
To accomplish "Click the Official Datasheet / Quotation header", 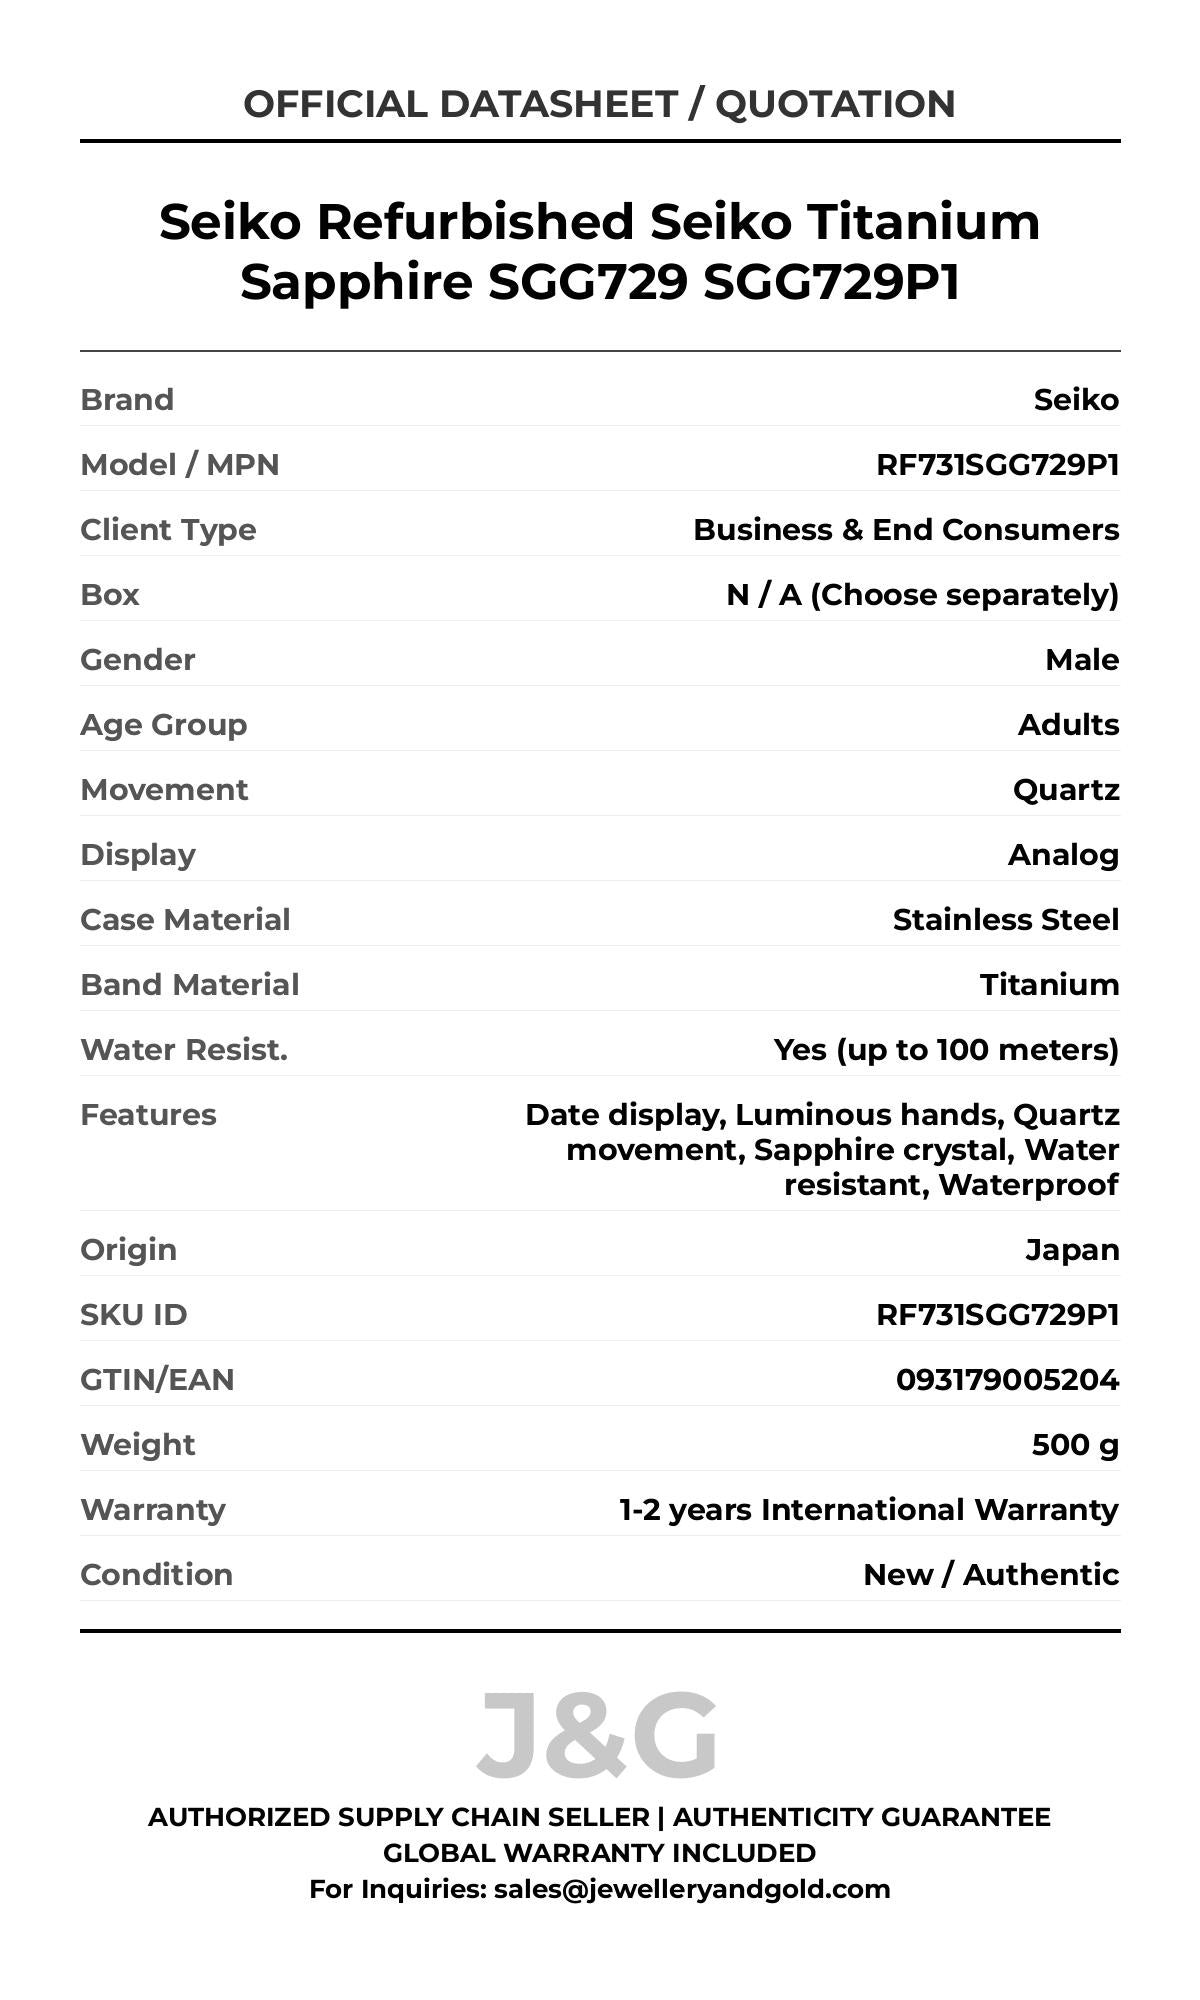I will pyautogui.click(x=599, y=104).
